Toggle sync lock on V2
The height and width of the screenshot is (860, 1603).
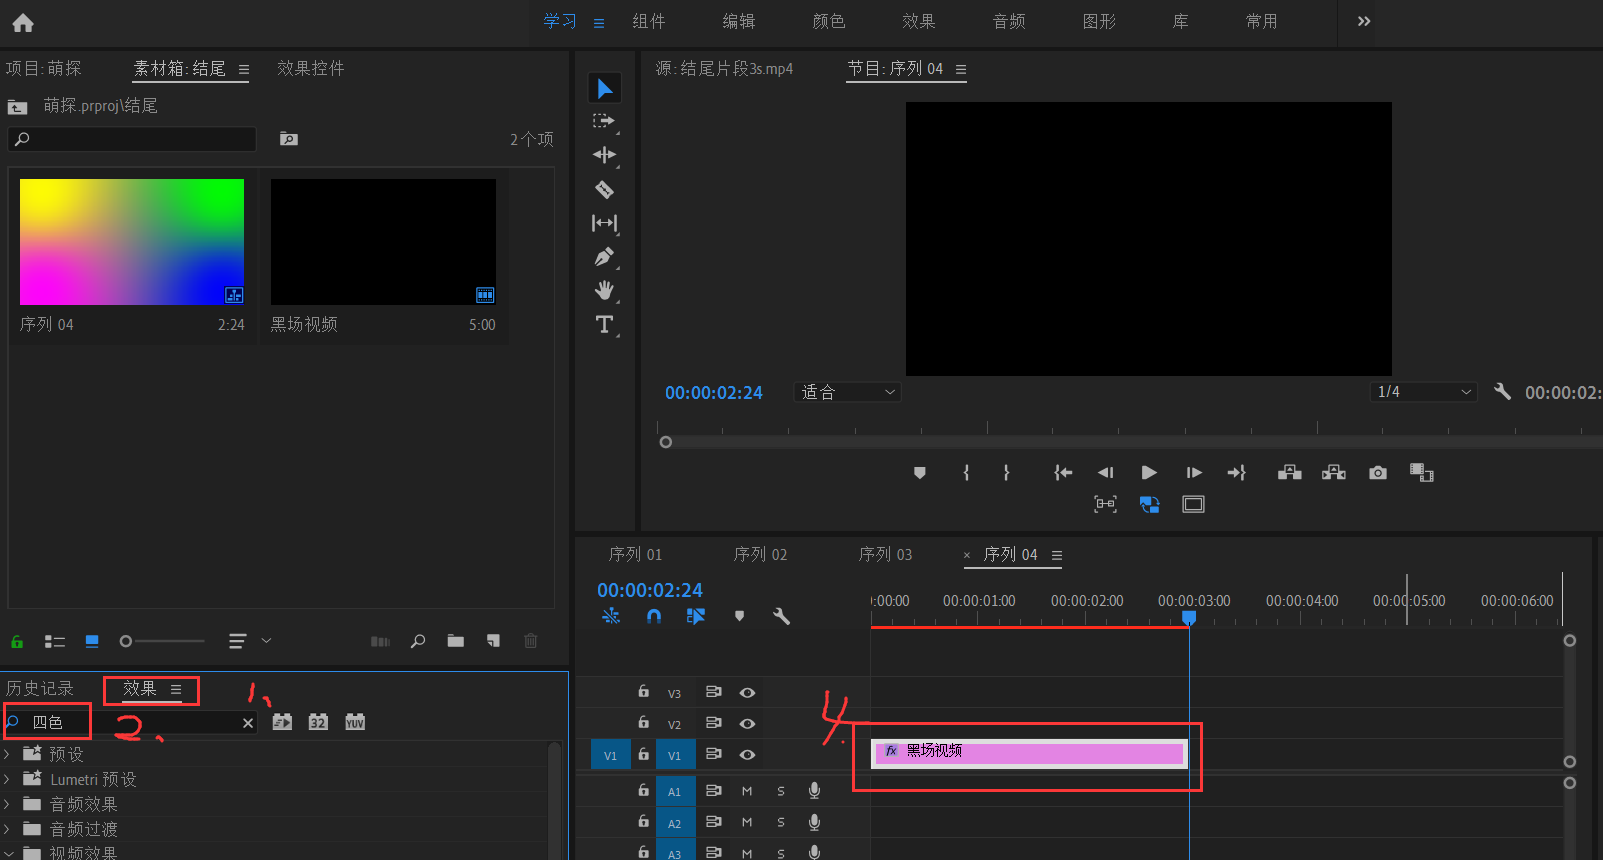714,723
